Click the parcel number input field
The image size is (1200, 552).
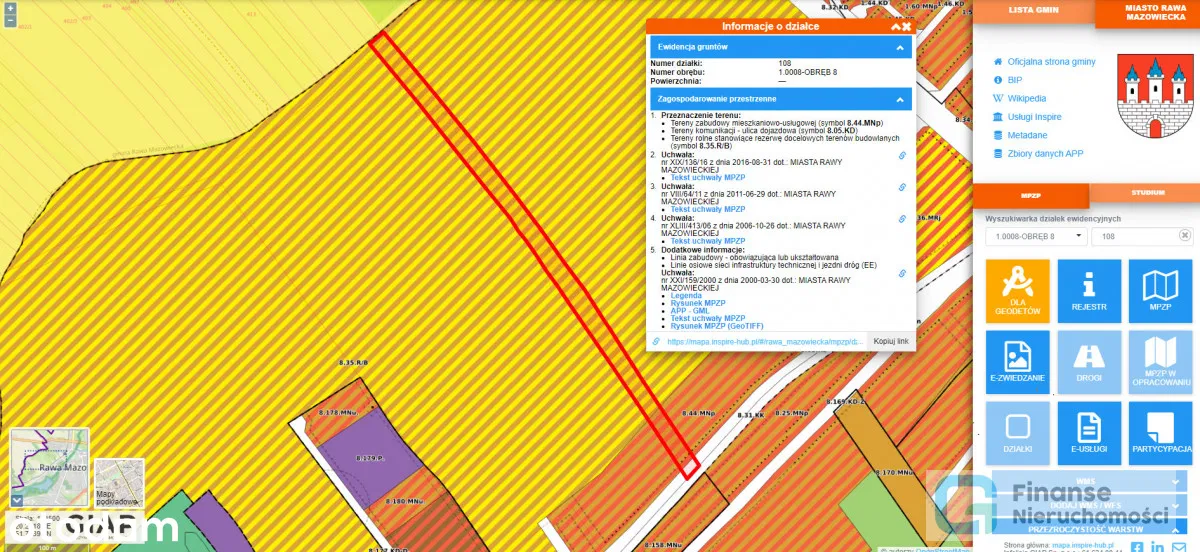point(1134,236)
